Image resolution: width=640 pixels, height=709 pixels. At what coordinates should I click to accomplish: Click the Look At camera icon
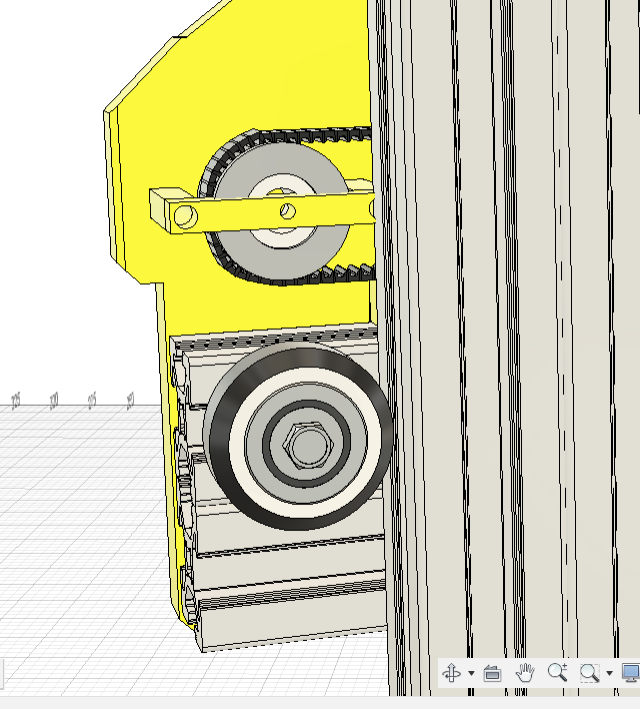(x=492, y=673)
